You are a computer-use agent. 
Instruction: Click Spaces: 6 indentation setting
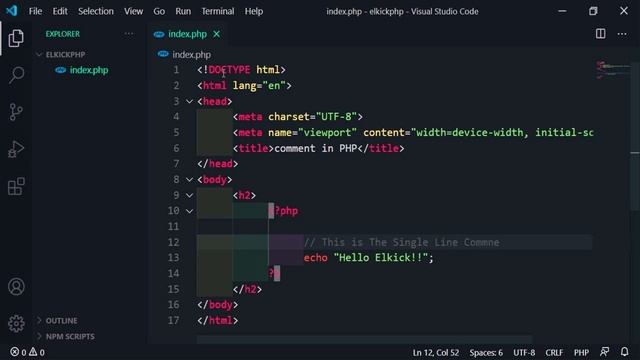tap(486, 352)
